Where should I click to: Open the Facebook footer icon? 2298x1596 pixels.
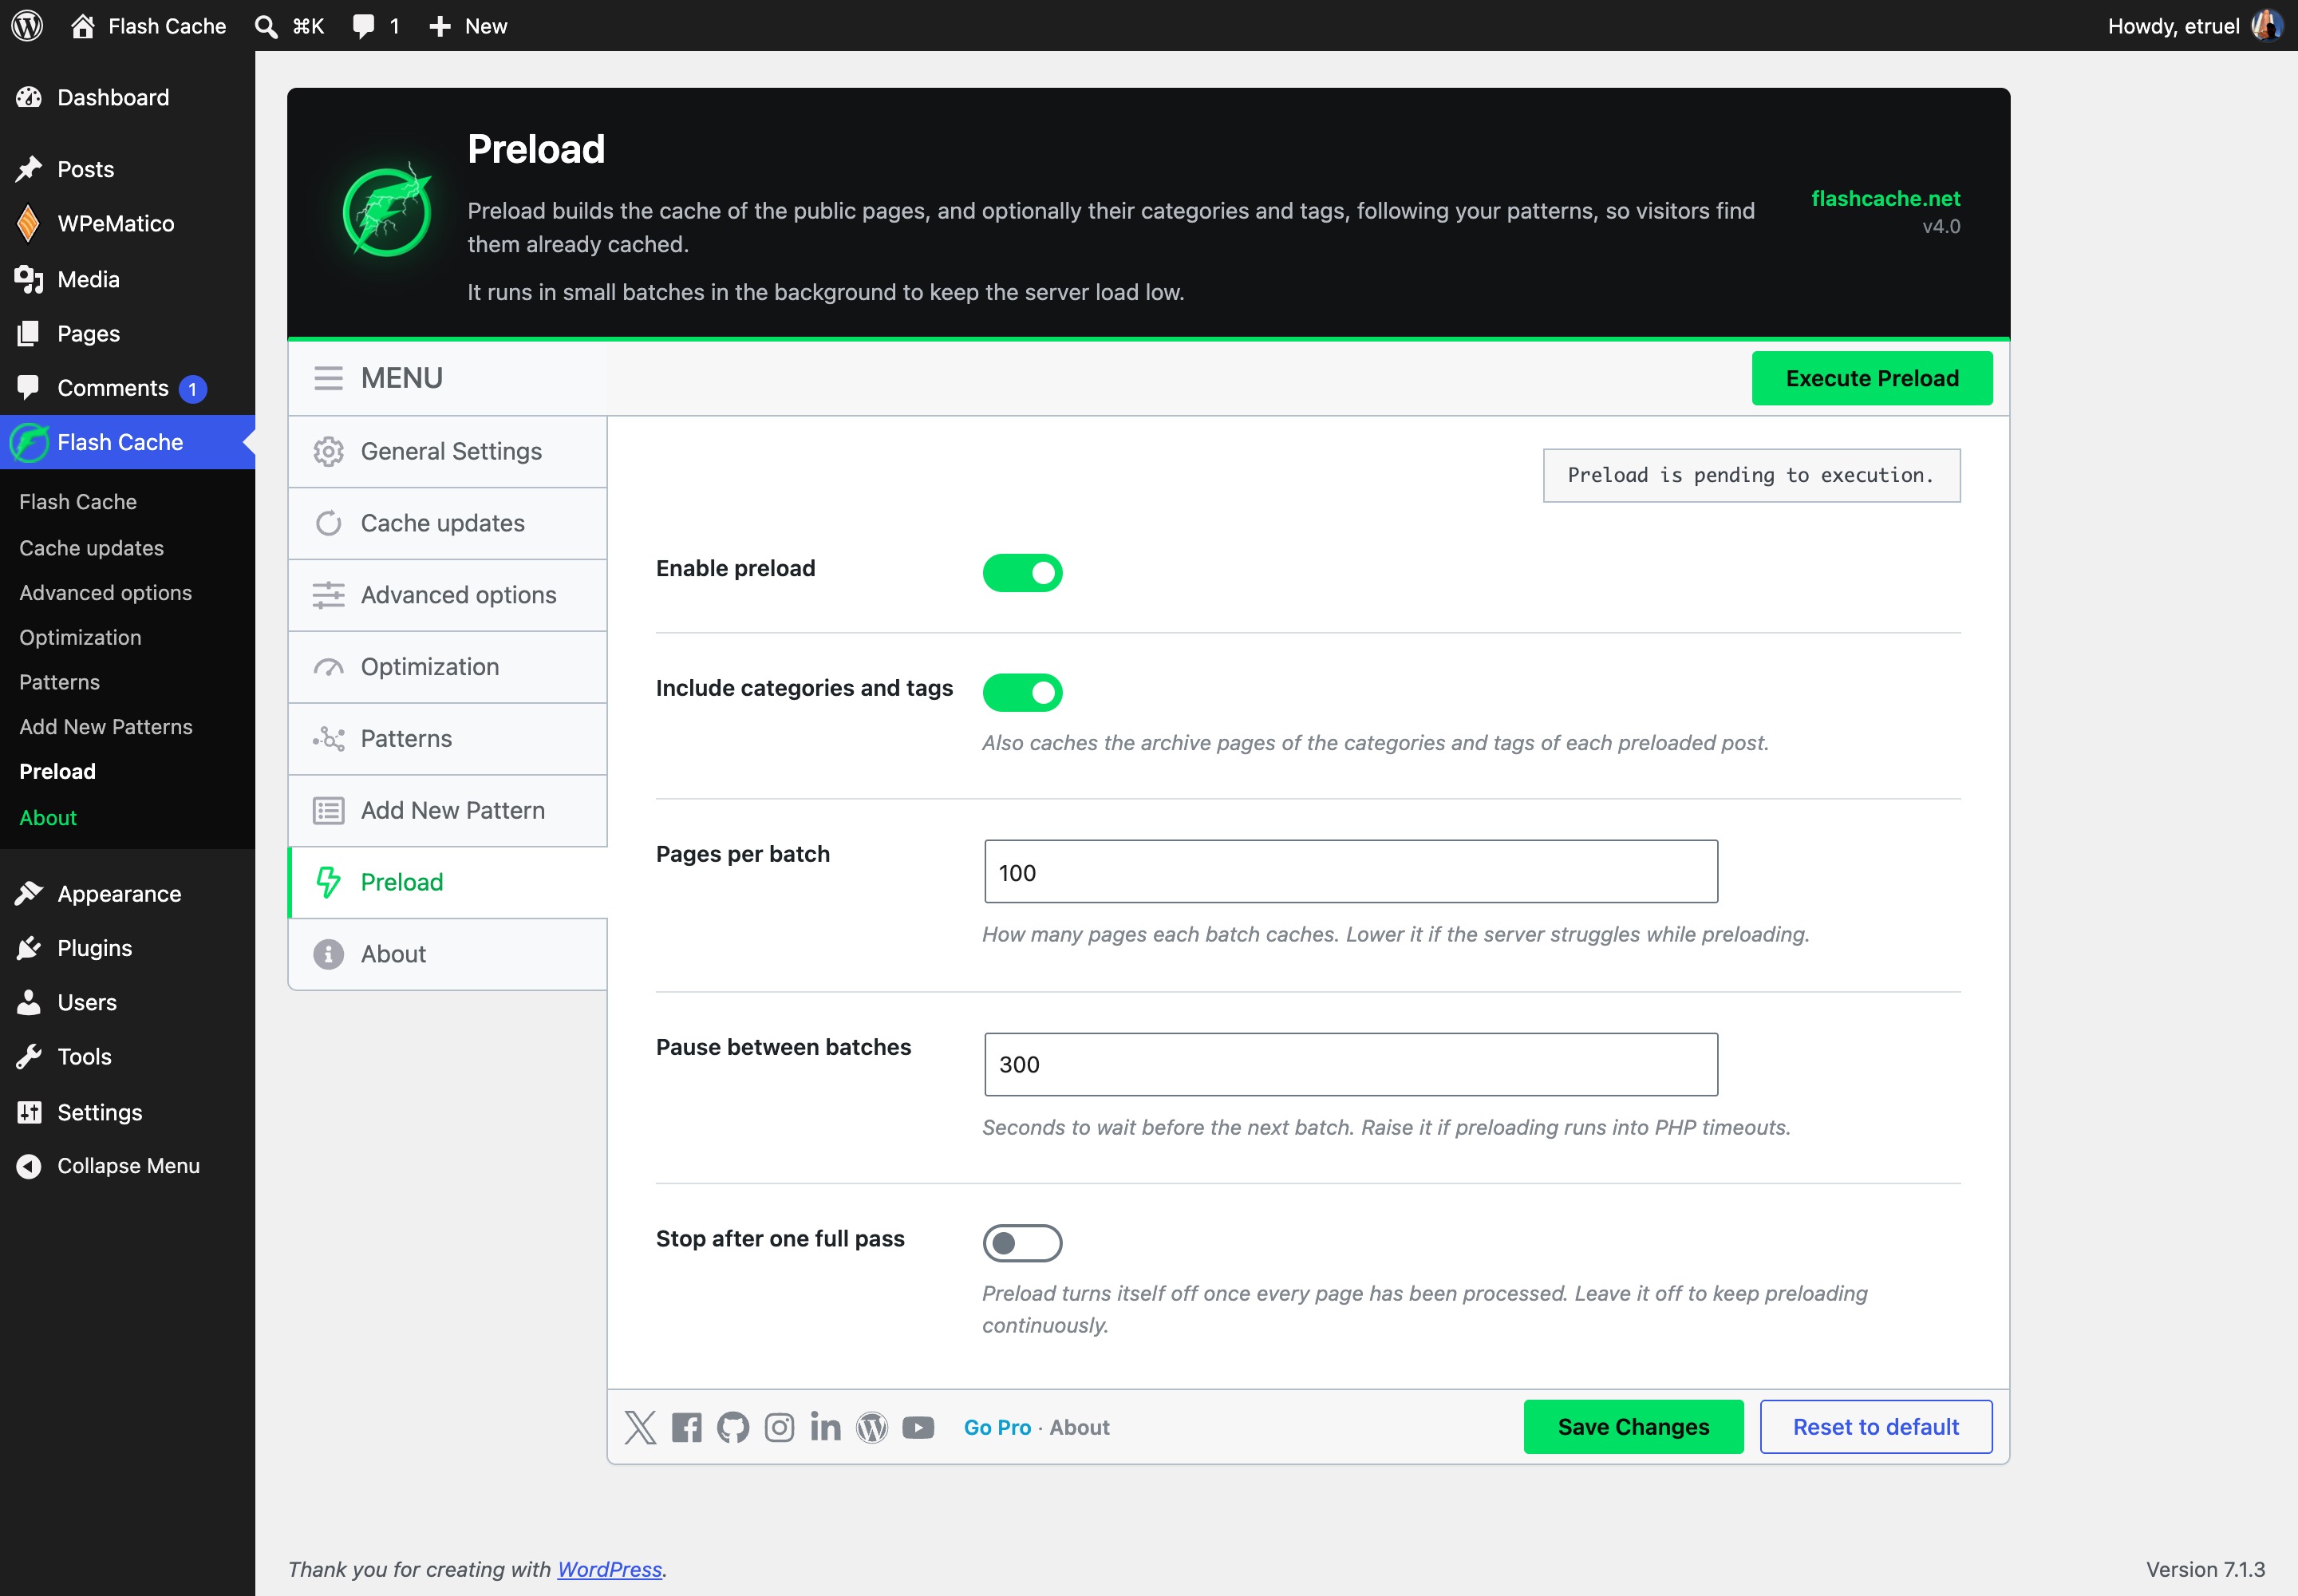[687, 1427]
